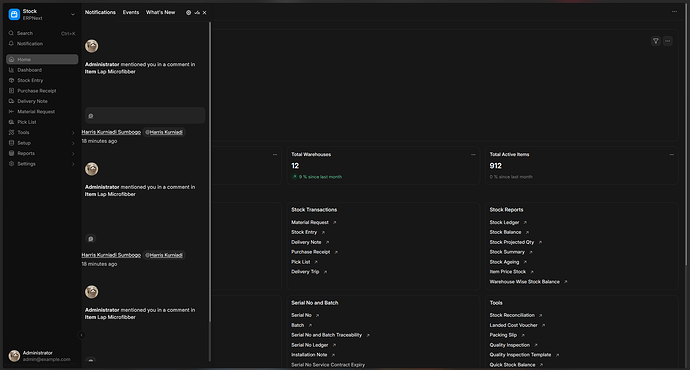Click the arrow icon next to Serial No
Viewport: 690px width, 370px height.
[317, 315]
